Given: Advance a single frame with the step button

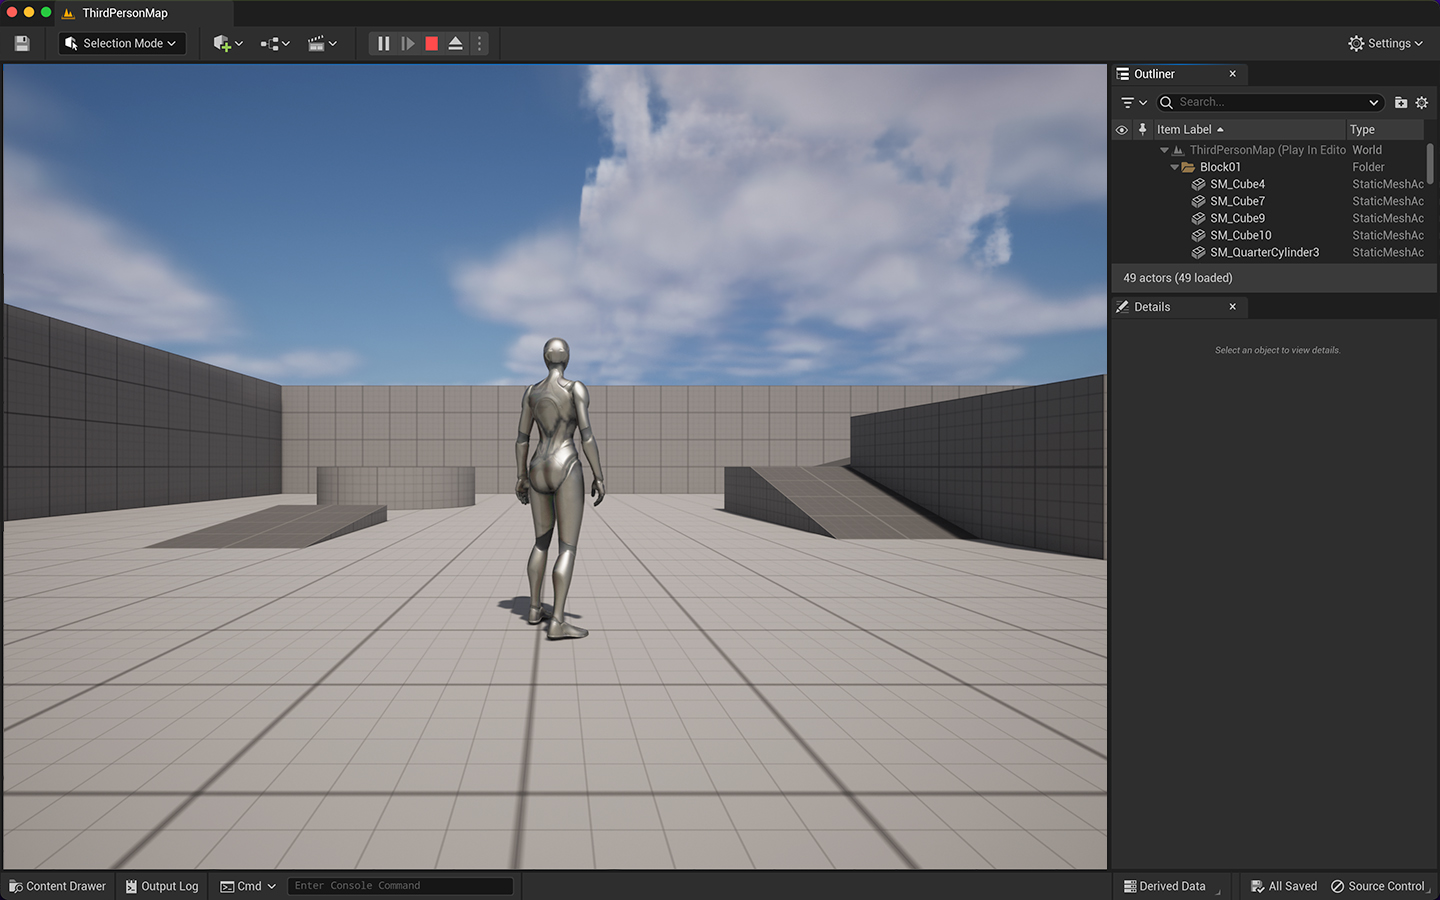Looking at the screenshot, I should click(x=407, y=43).
